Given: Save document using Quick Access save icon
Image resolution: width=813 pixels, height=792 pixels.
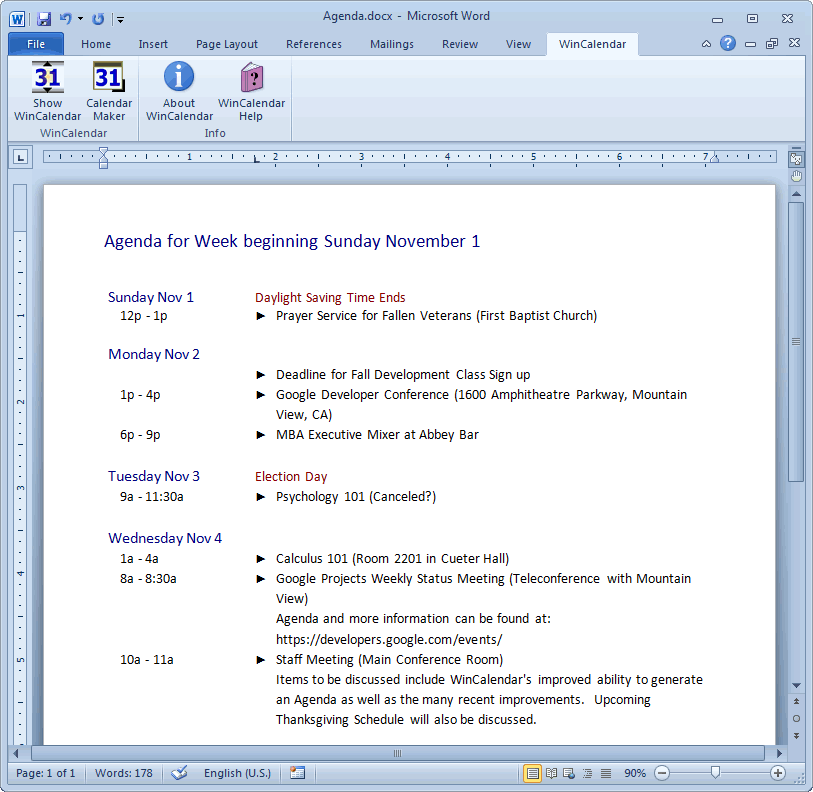Looking at the screenshot, I should (44, 18).
